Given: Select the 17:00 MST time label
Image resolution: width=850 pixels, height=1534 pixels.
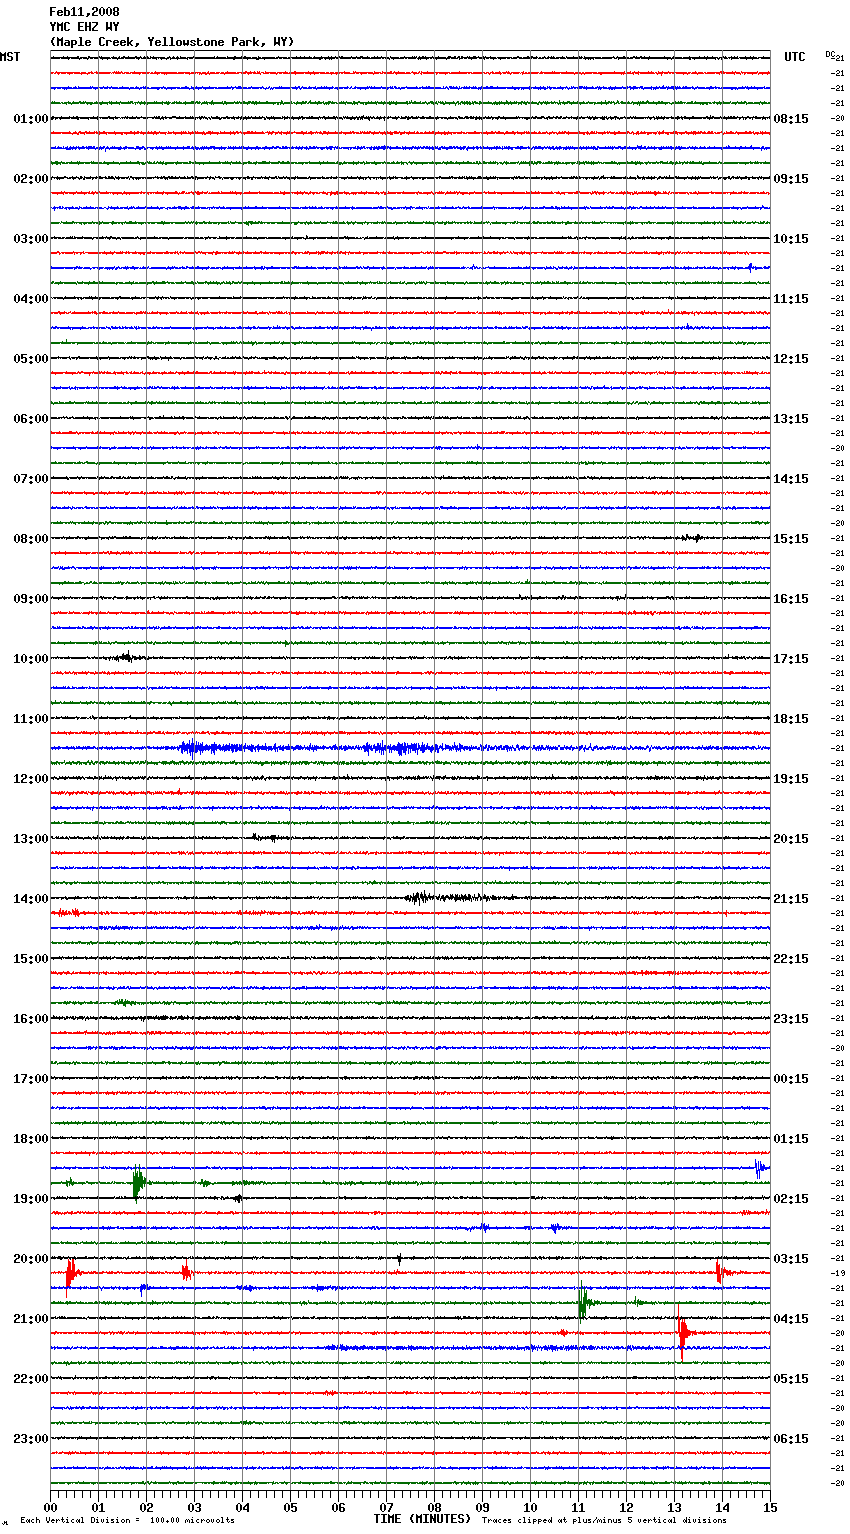Looking at the screenshot, I should pos(31,1079).
